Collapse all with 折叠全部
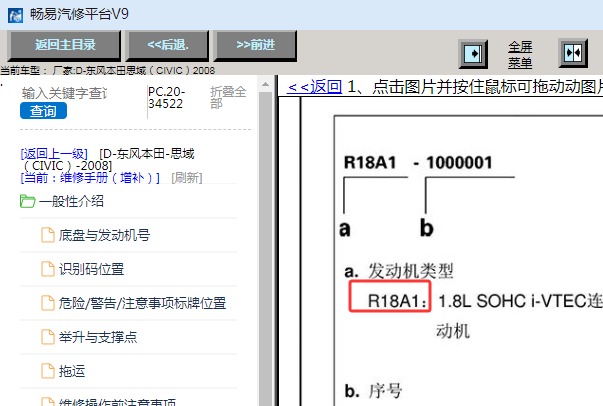The image size is (603, 406). (x=228, y=97)
